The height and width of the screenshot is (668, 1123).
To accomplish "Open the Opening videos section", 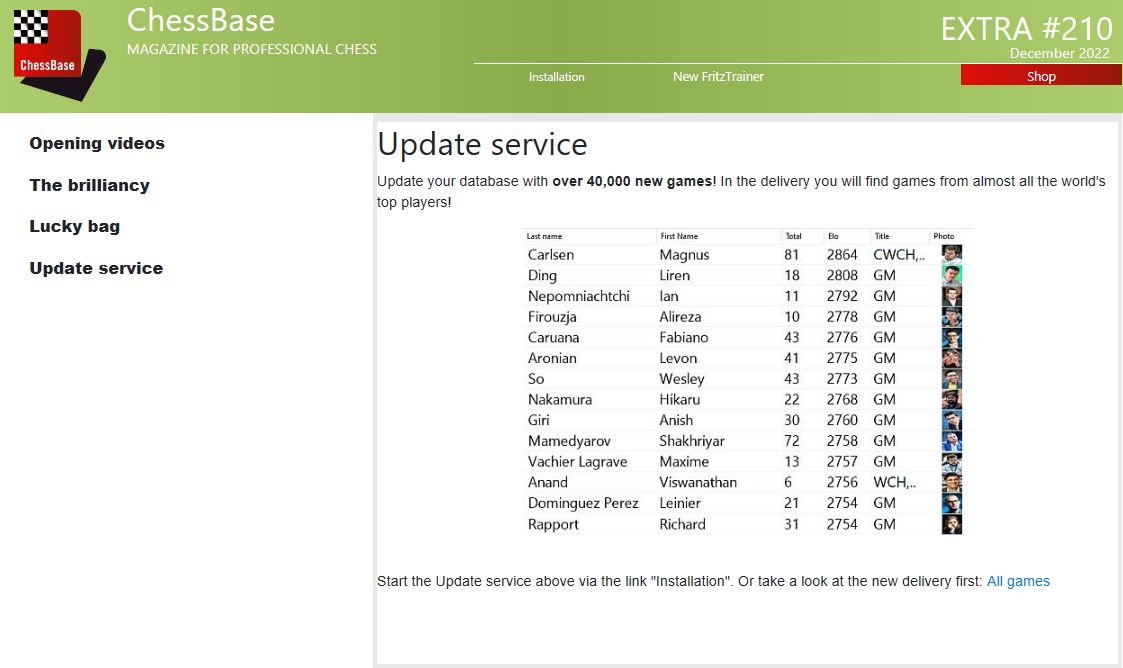I will click(x=97, y=143).
